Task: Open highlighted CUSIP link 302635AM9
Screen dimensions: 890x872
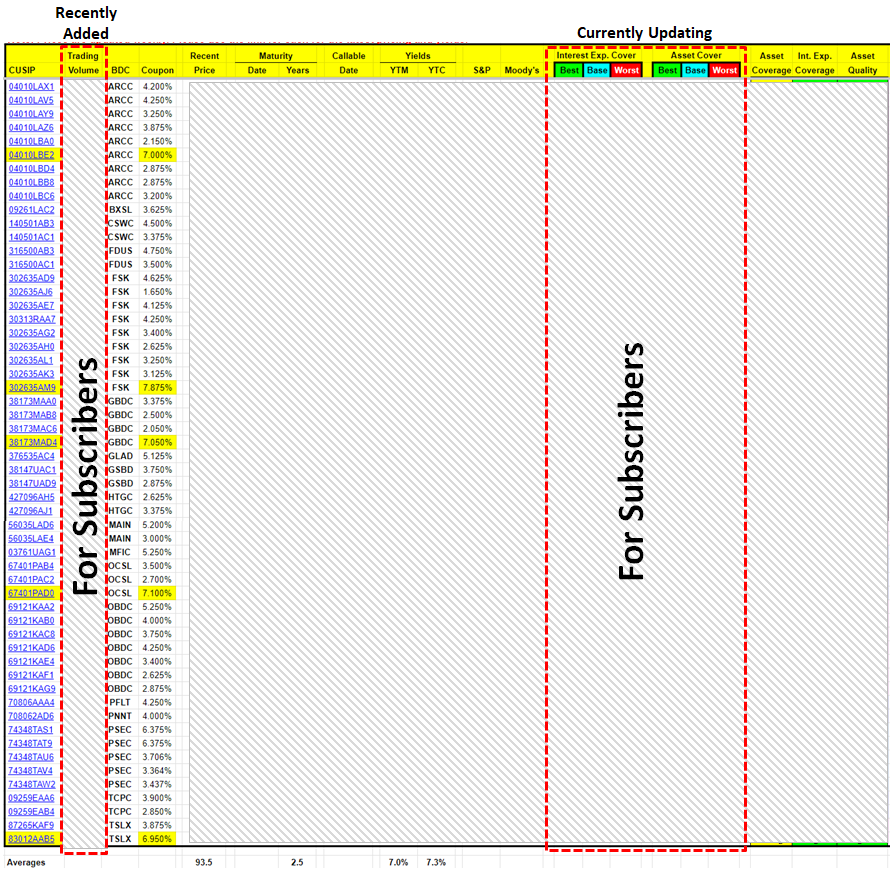Action: [32, 387]
